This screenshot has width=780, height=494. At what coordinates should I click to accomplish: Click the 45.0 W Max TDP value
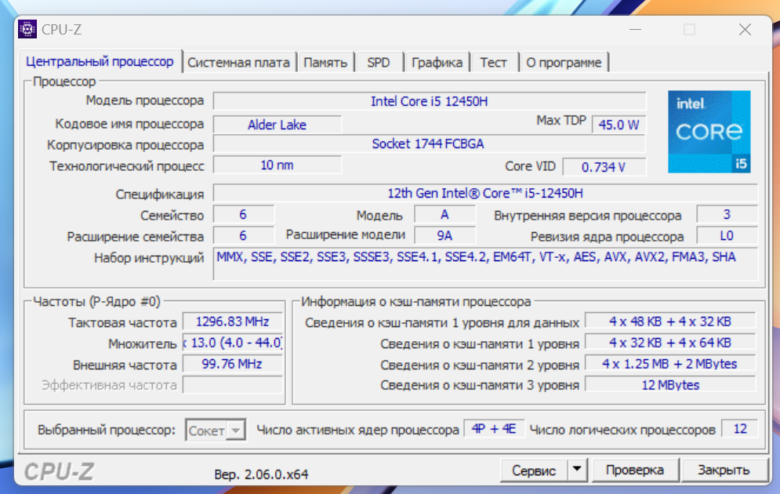(x=618, y=124)
